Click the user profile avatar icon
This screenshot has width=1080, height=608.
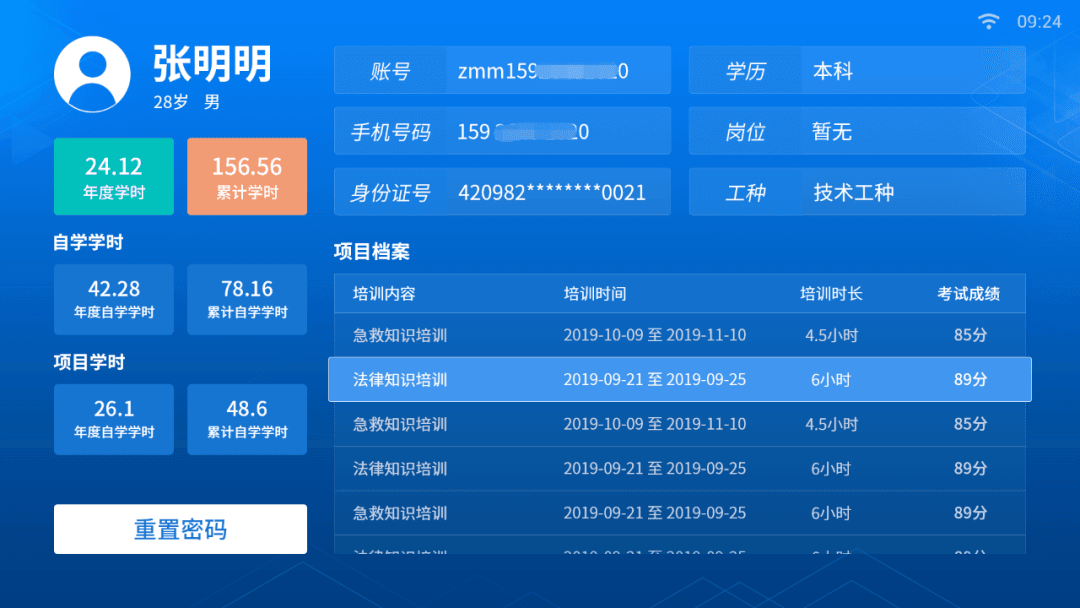click(x=92, y=74)
